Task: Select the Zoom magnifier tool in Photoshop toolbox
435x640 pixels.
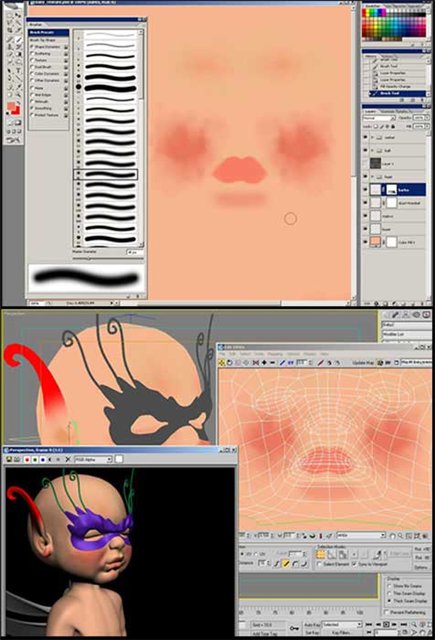Action: [18, 94]
